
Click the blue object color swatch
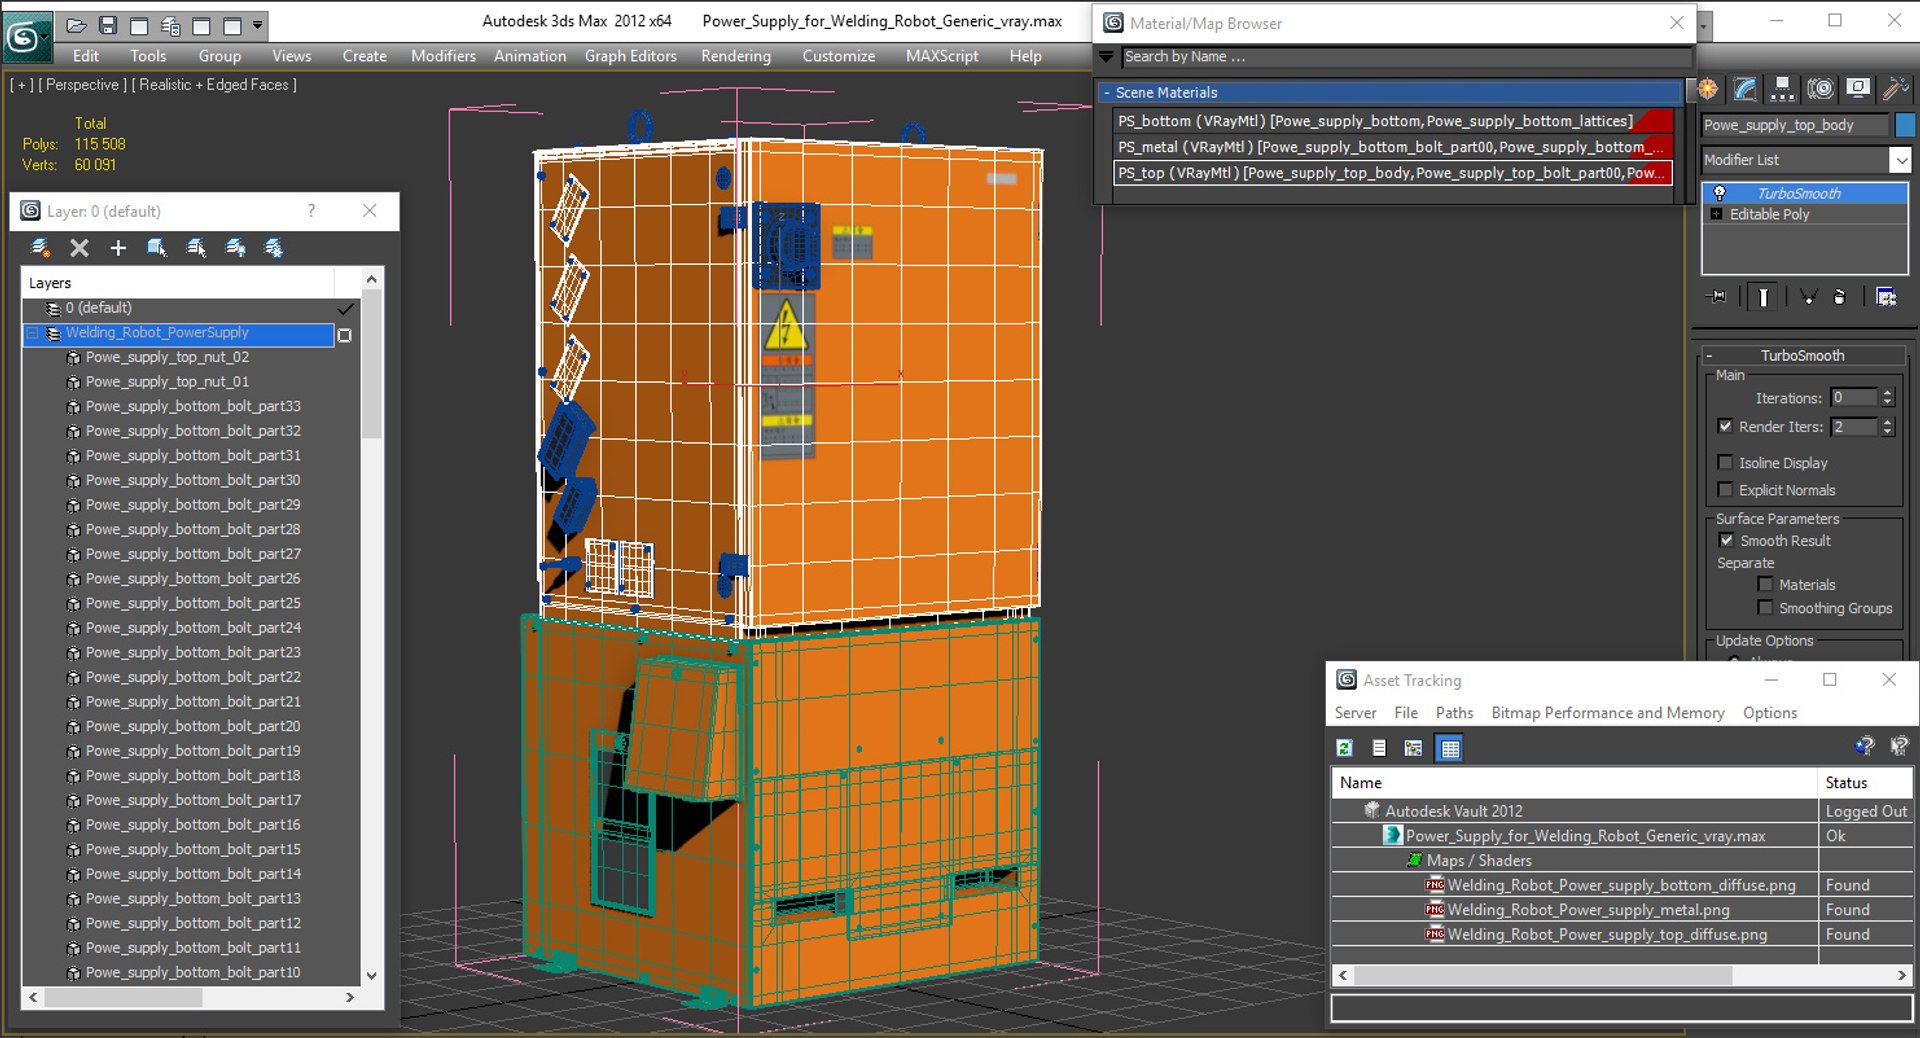[1905, 125]
